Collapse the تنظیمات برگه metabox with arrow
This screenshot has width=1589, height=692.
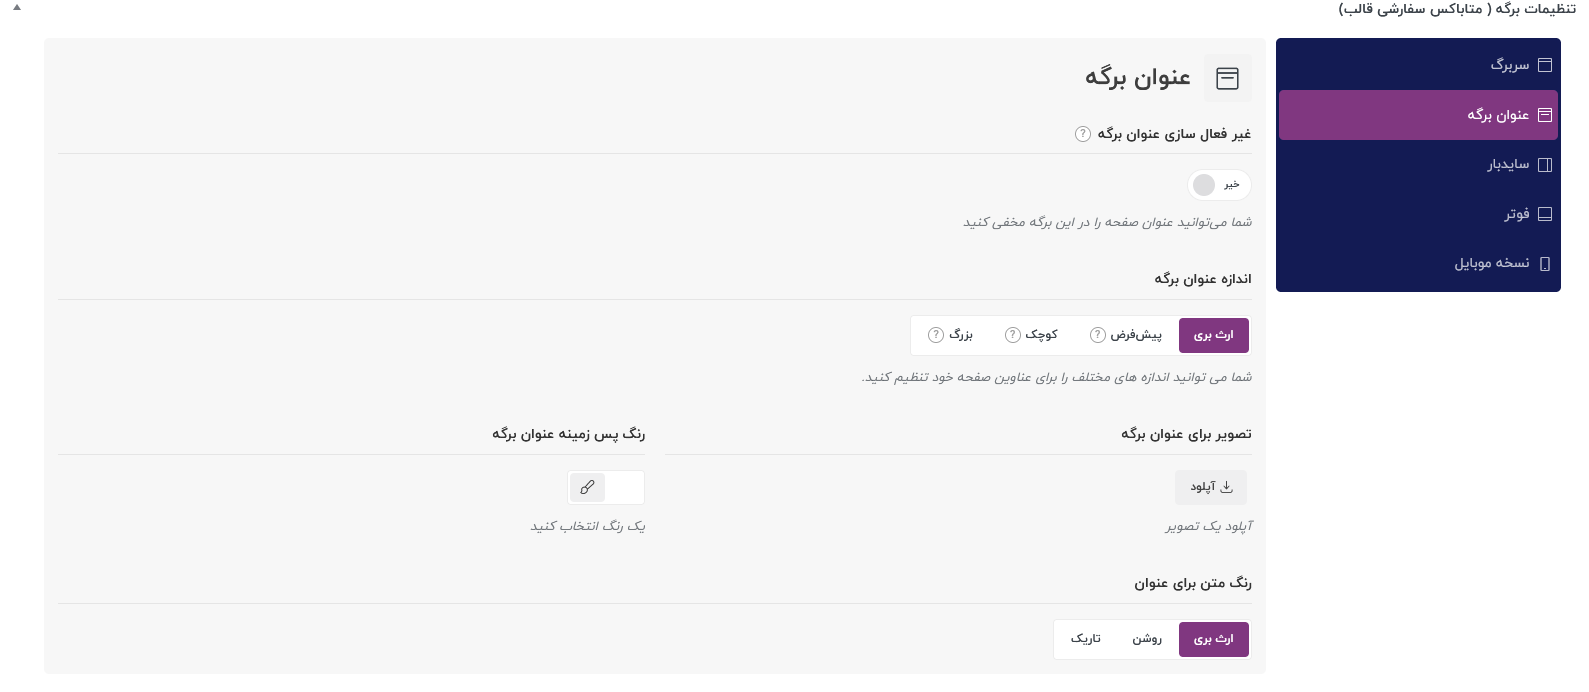coord(17,8)
